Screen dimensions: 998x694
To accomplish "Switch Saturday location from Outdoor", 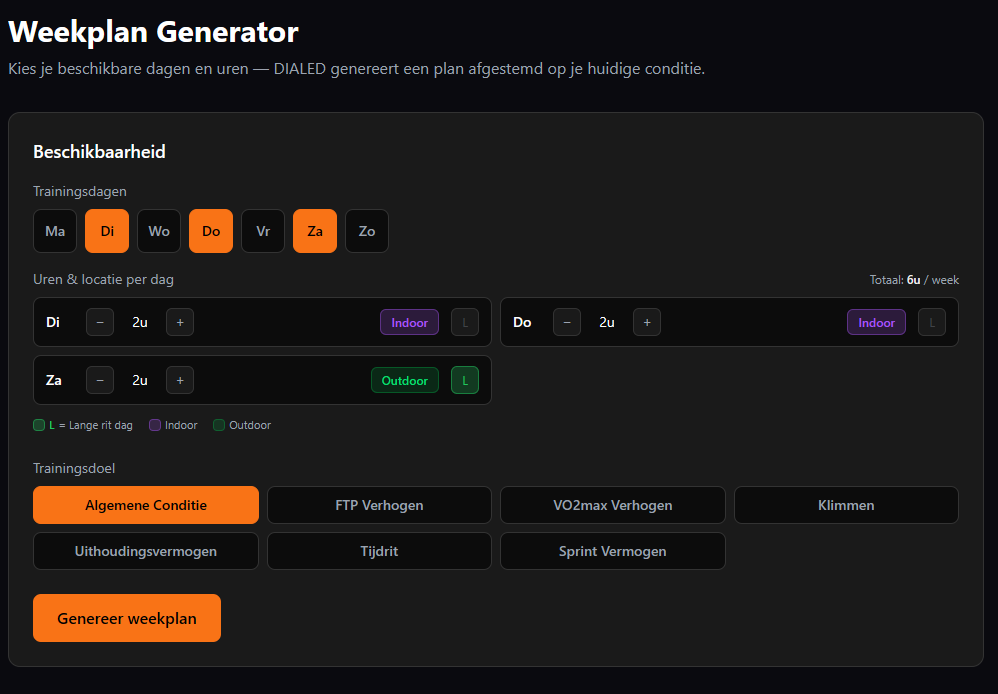I will pyautogui.click(x=404, y=380).
